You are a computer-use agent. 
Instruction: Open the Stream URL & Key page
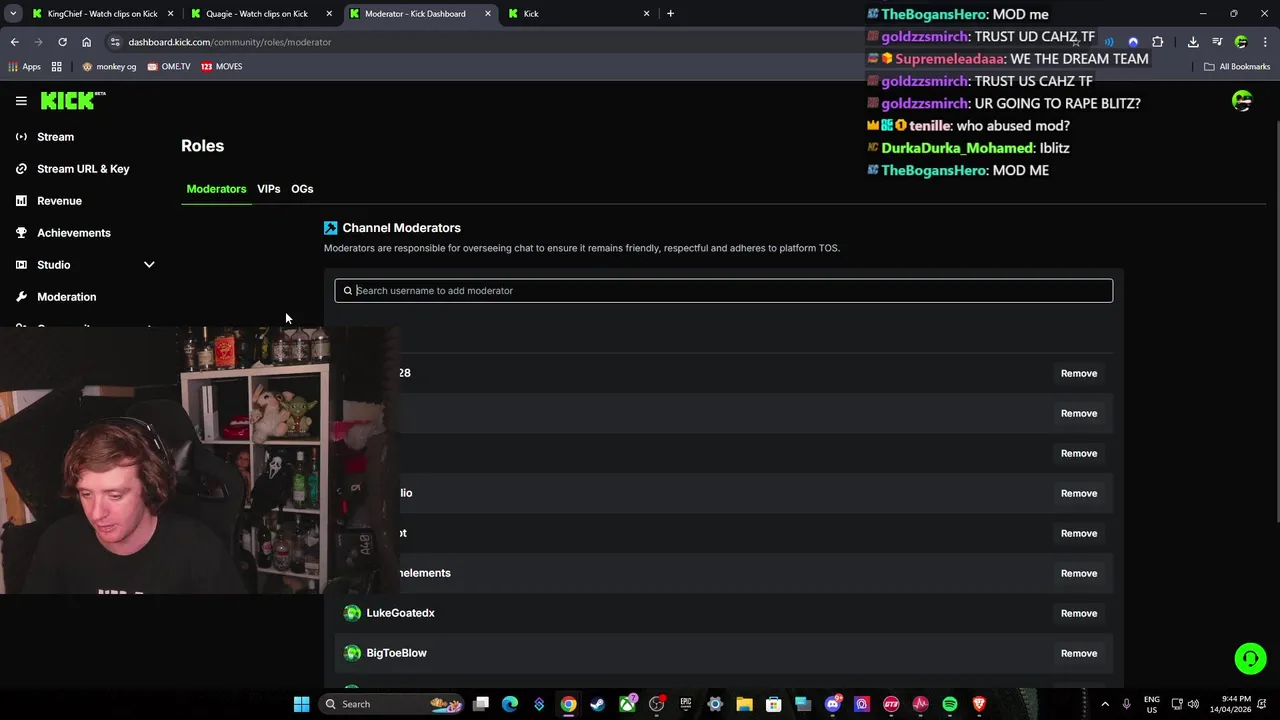click(x=83, y=169)
